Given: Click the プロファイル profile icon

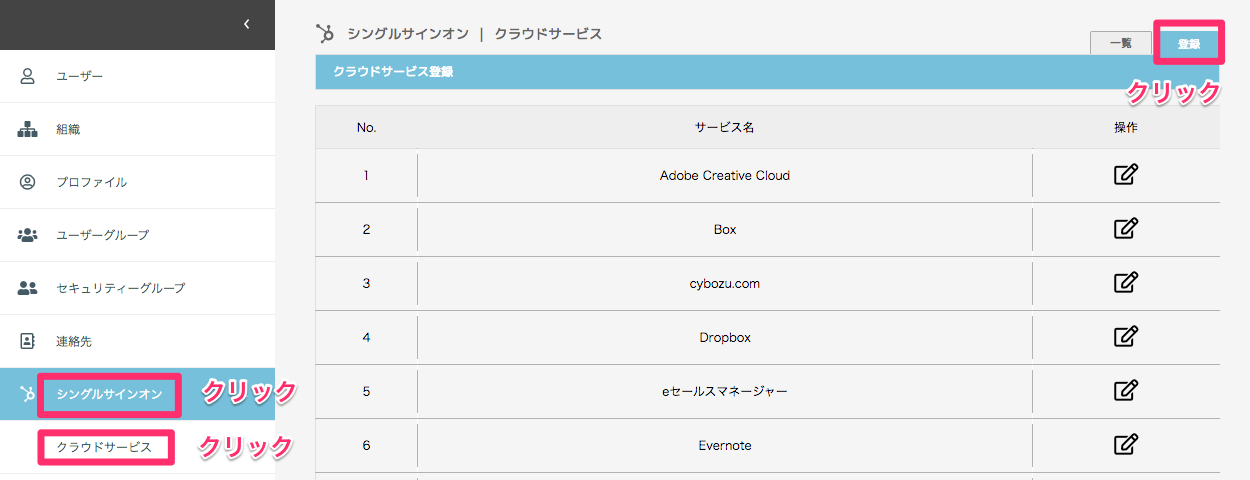Looking at the screenshot, I should point(28,182).
